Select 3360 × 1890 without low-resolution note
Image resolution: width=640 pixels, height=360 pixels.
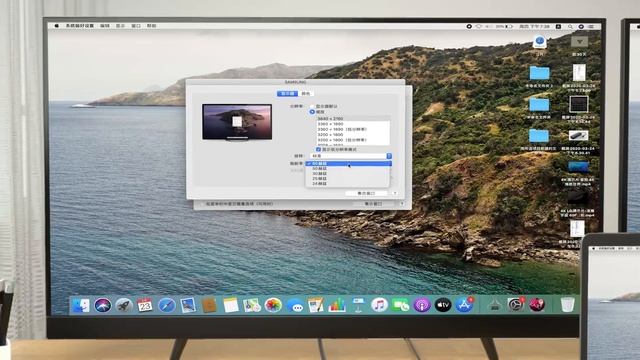(x=353, y=124)
